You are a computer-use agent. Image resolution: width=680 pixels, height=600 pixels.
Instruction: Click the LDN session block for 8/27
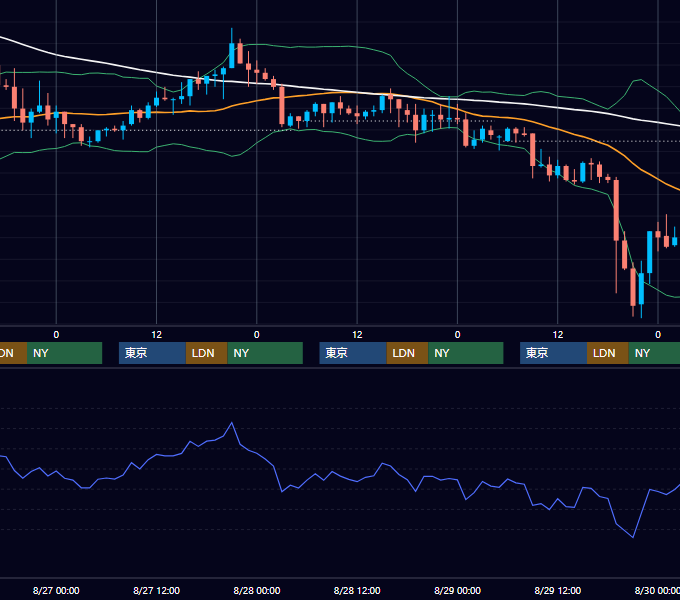click(x=206, y=353)
